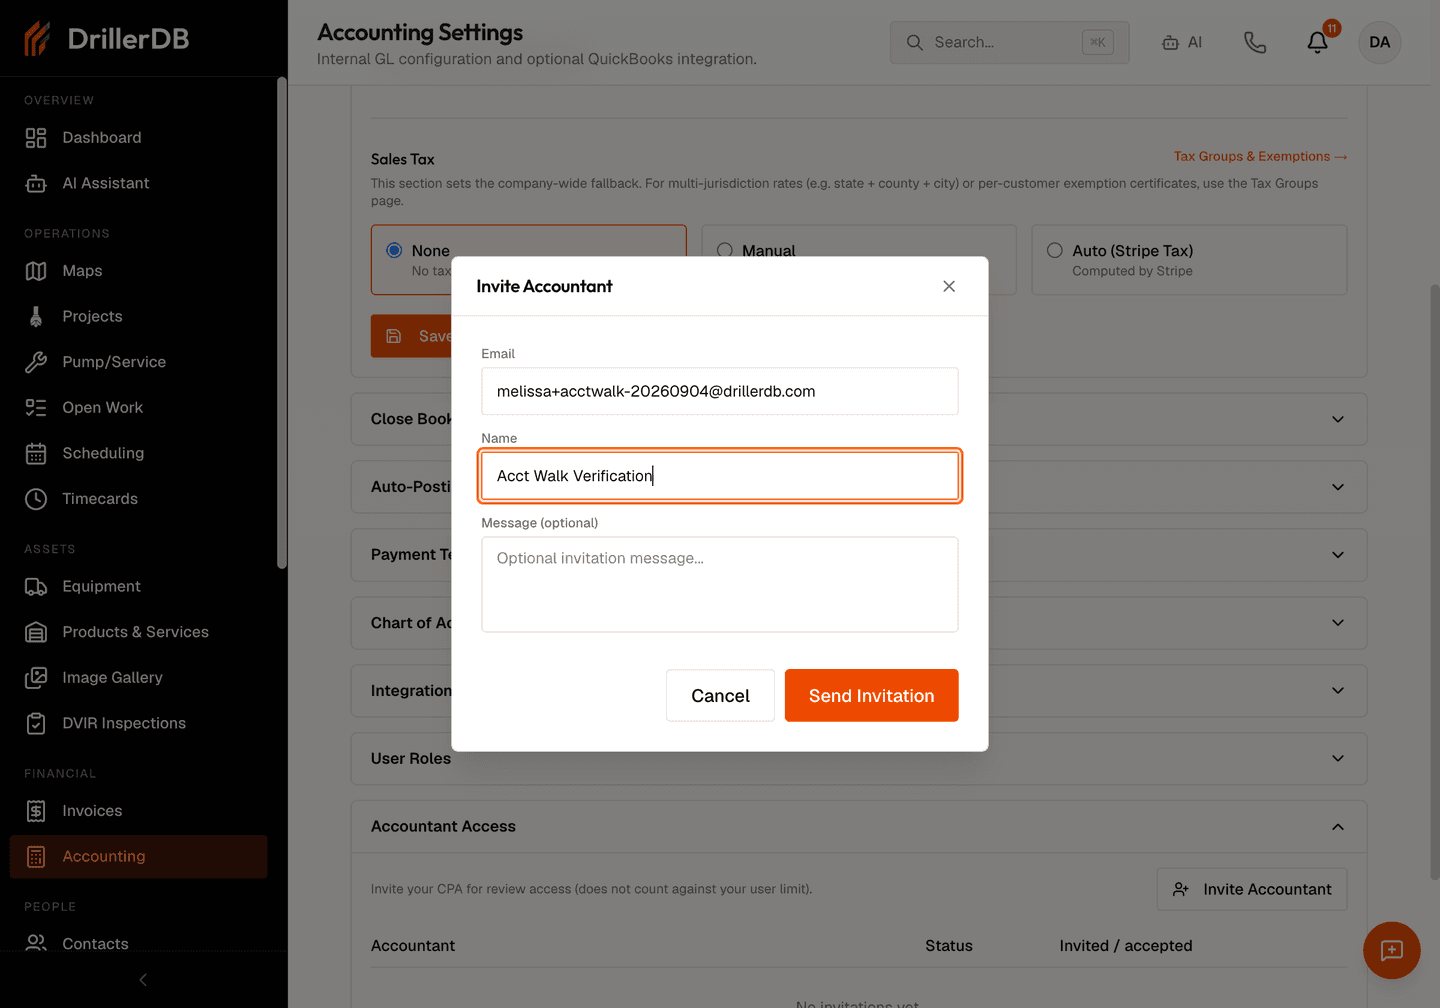Open the DA user avatar menu
This screenshot has height=1008, width=1440.
pos(1380,42)
